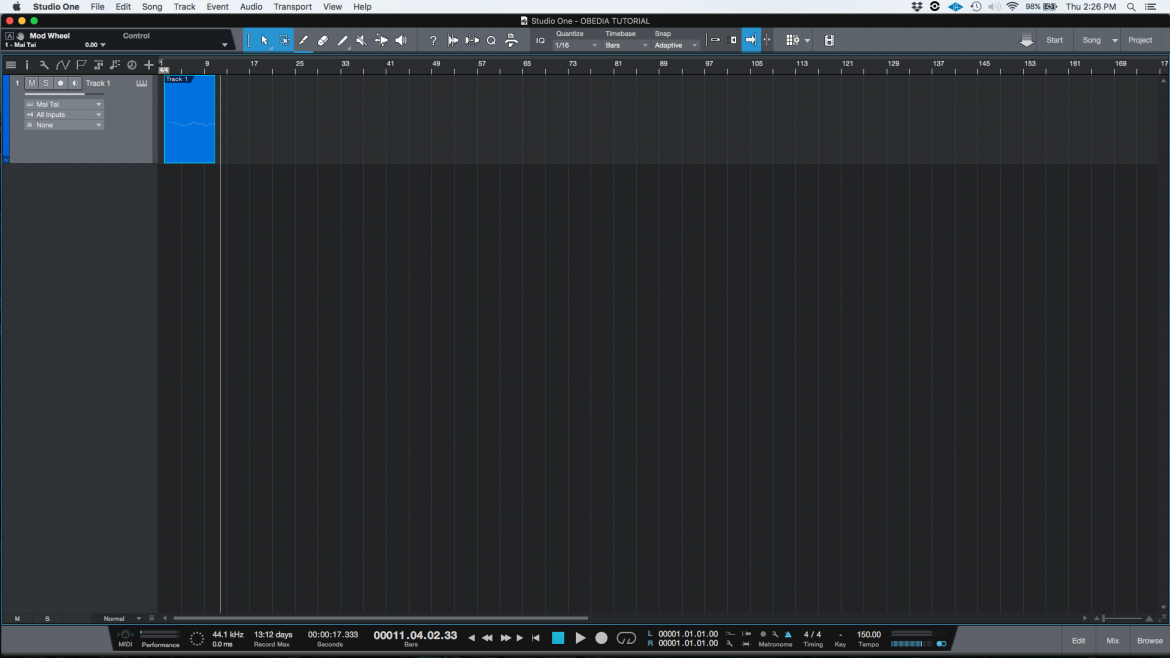Select the Paint tool
The height and width of the screenshot is (658, 1170).
(x=343, y=40)
